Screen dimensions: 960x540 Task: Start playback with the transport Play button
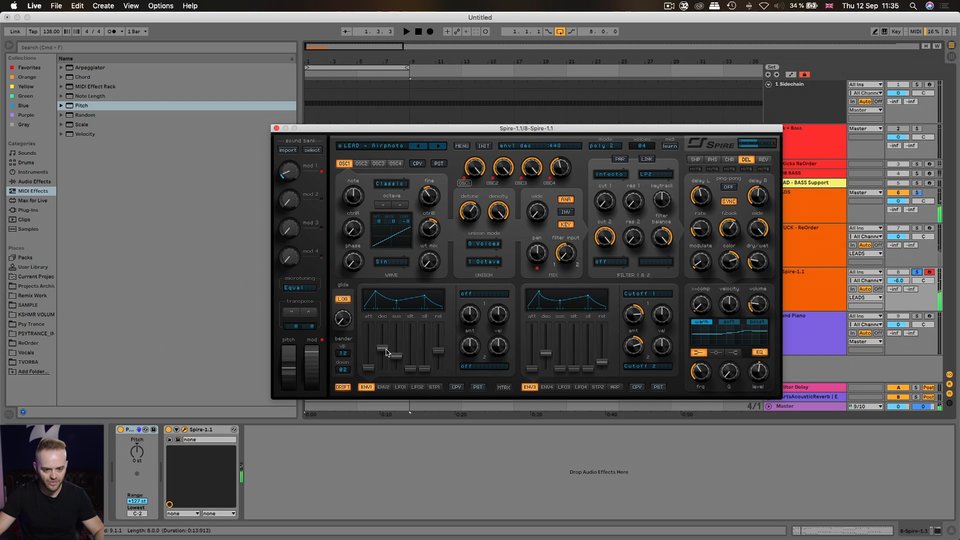(x=407, y=31)
